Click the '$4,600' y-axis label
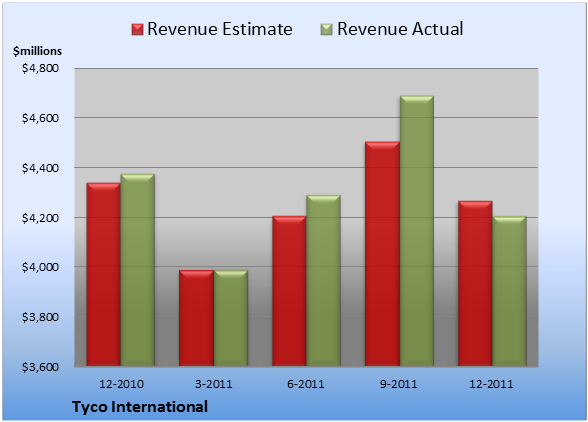The width and height of the screenshot is (588, 422). pyautogui.click(x=40, y=118)
